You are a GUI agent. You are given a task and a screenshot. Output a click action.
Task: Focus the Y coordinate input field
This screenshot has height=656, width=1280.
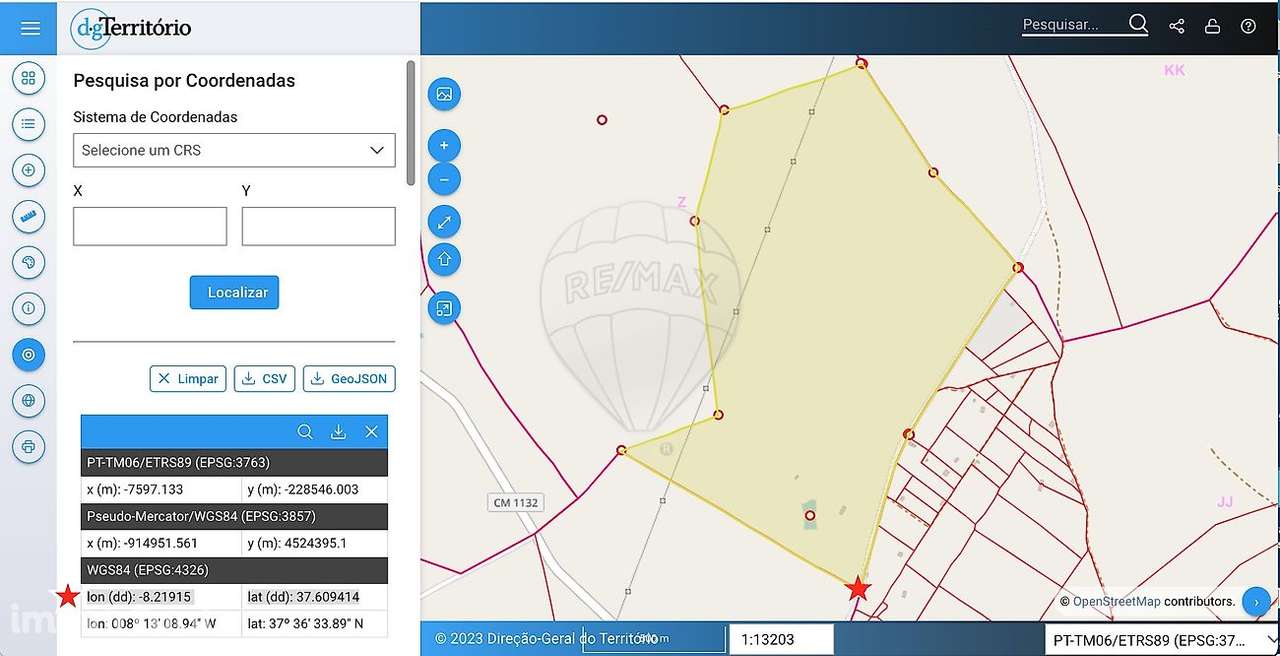tap(318, 226)
